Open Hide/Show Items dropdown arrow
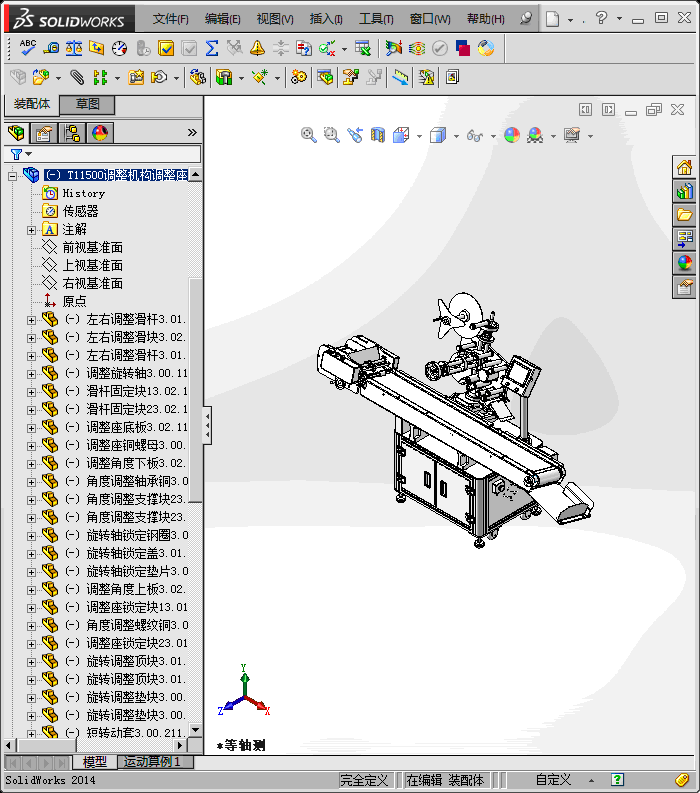 (x=493, y=136)
